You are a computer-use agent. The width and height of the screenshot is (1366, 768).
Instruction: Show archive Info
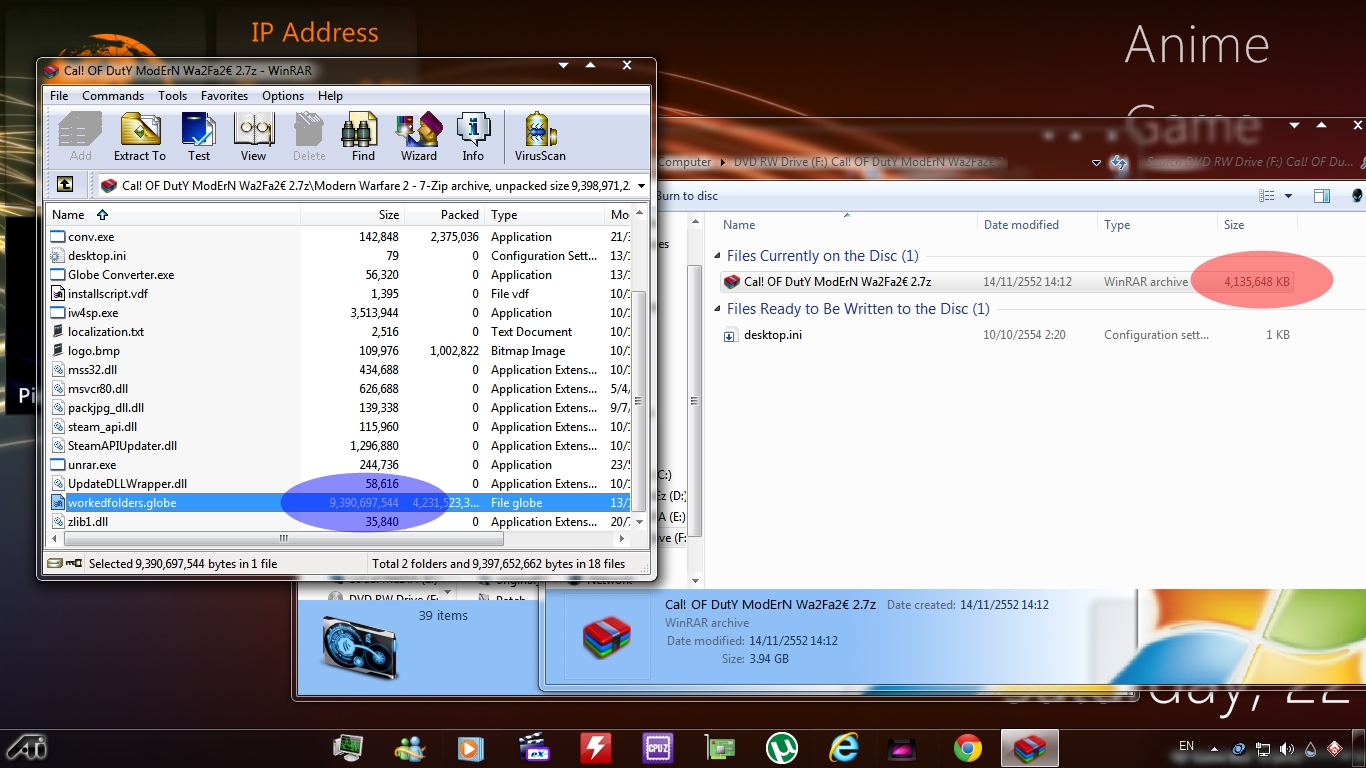(x=473, y=137)
